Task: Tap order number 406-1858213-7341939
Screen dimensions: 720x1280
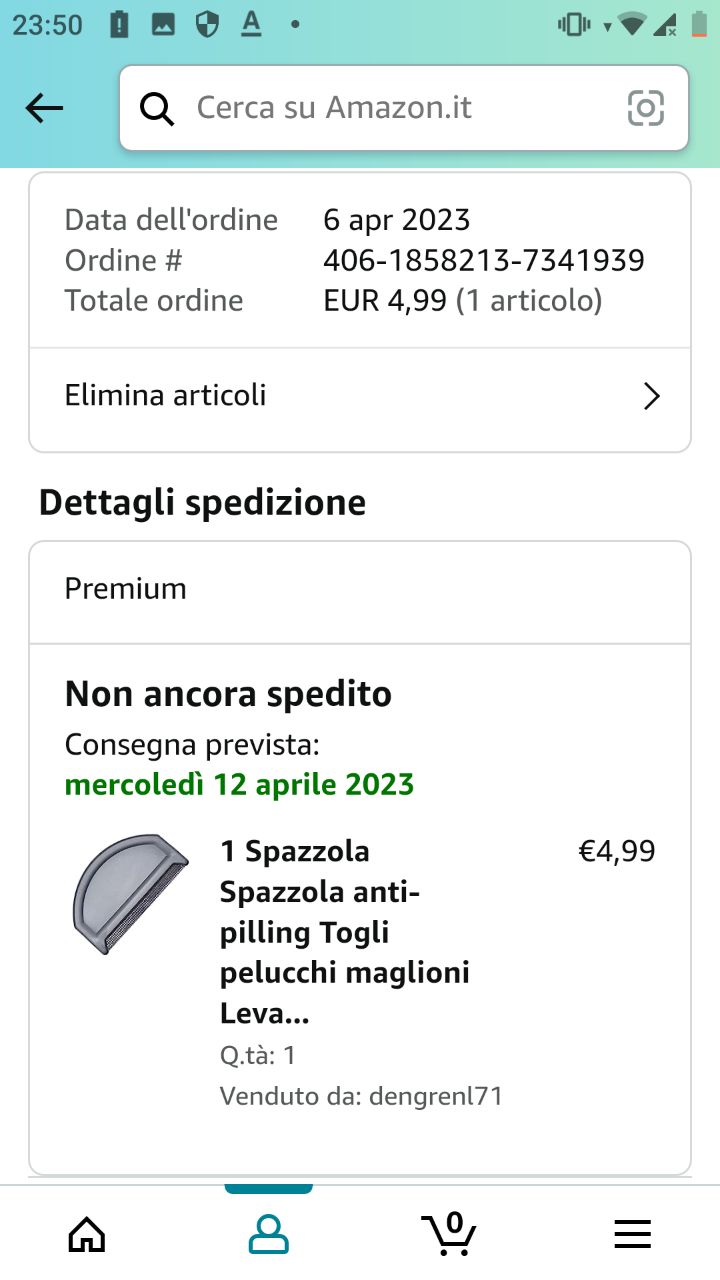Action: pos(484,261)
